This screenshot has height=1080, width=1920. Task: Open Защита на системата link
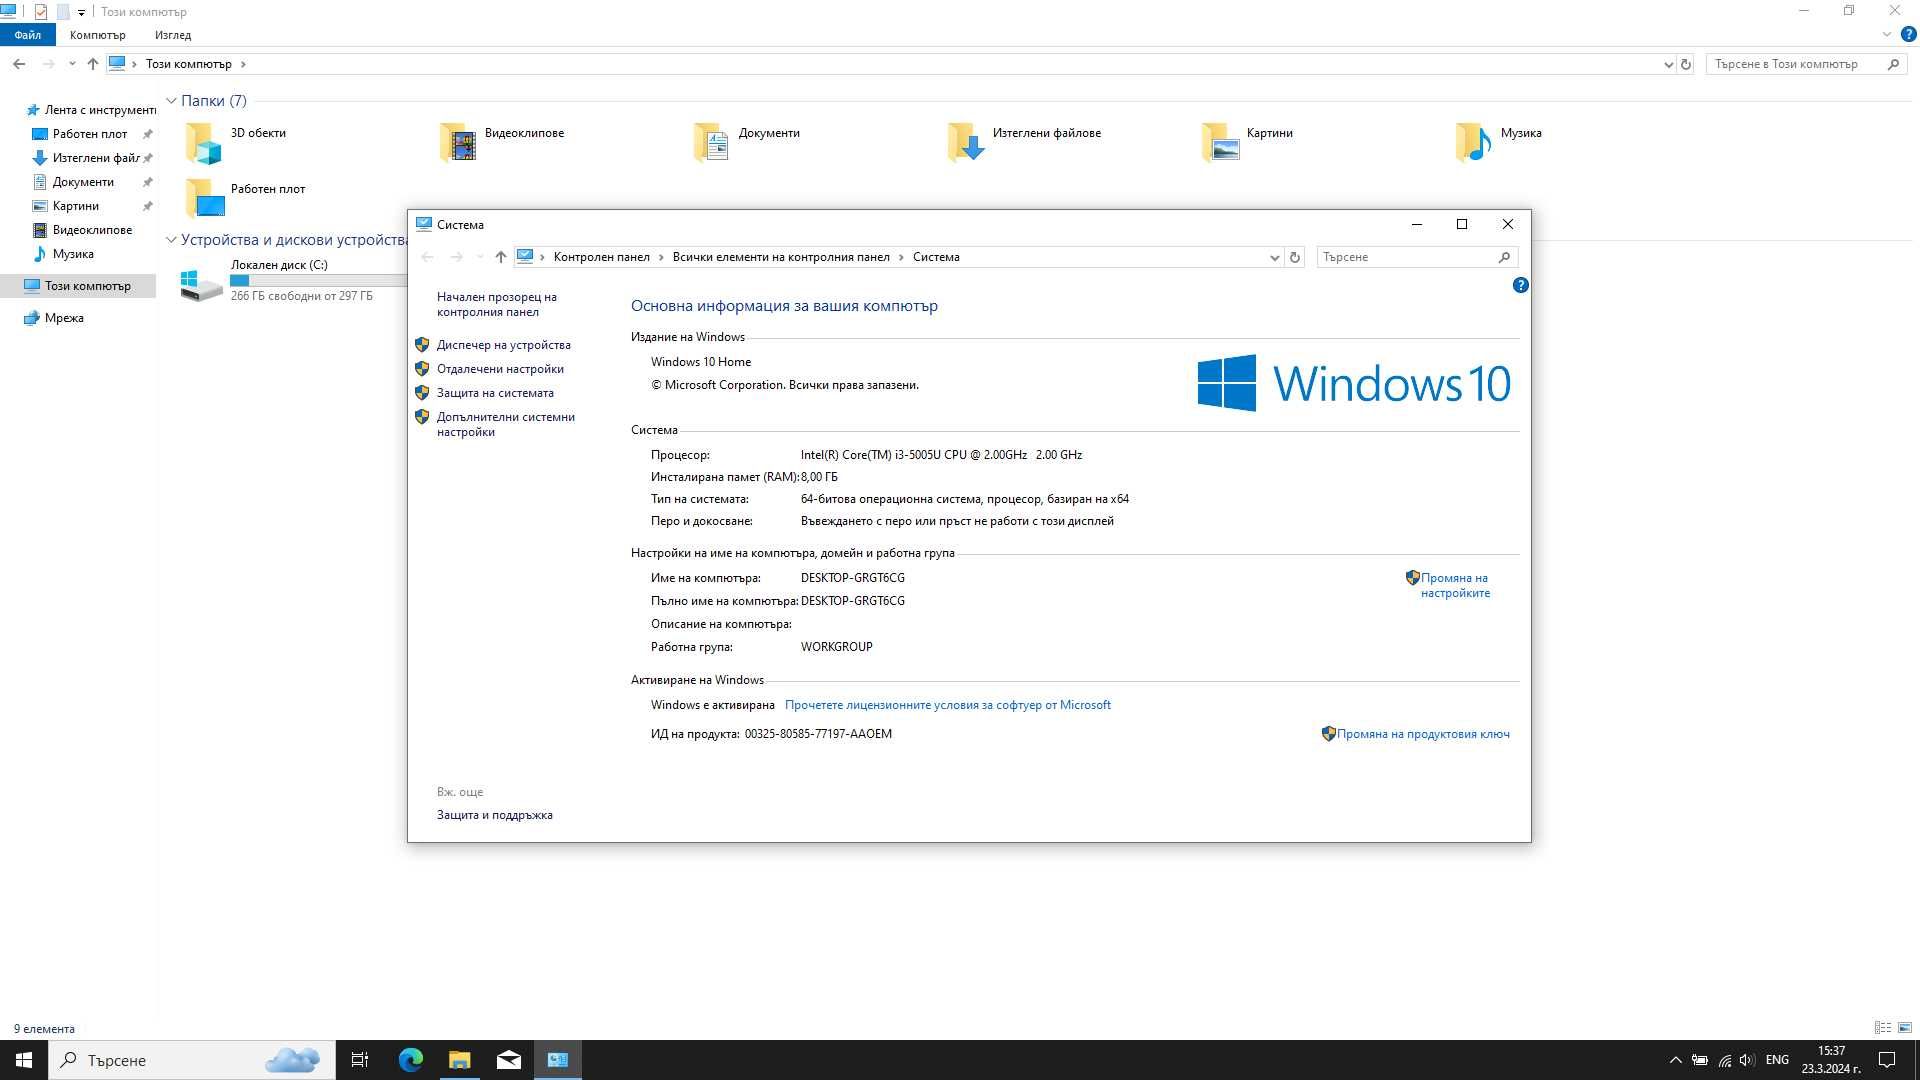pyautogui.click(x=495, y=393)
